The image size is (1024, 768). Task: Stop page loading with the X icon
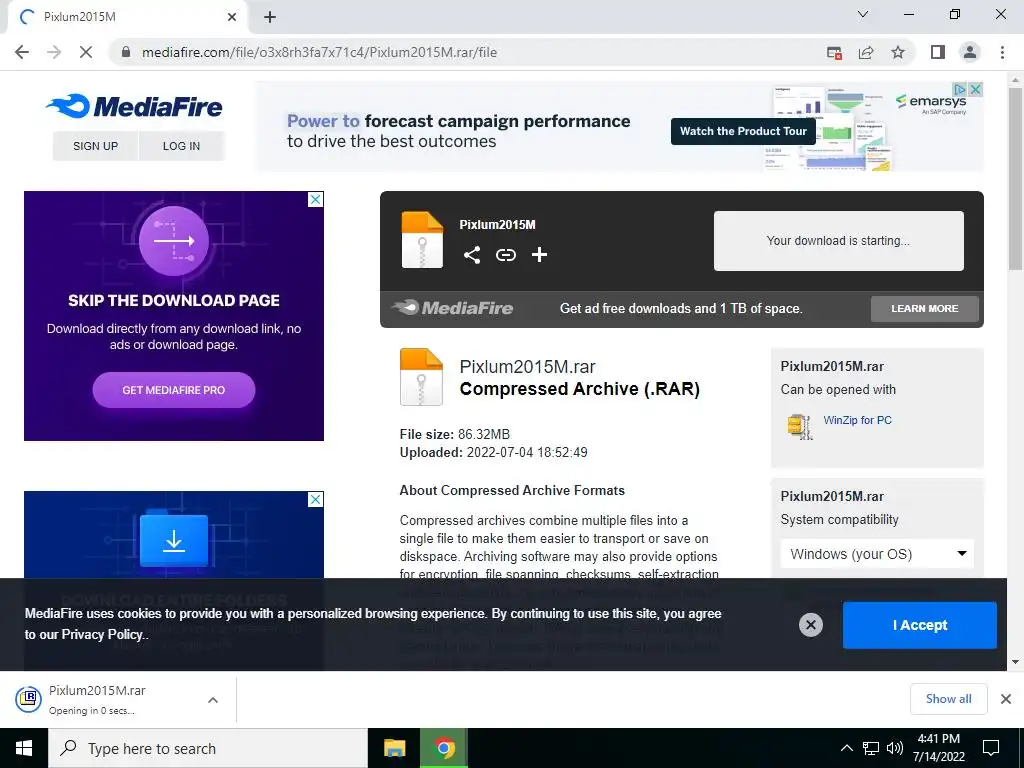[86, 52]
